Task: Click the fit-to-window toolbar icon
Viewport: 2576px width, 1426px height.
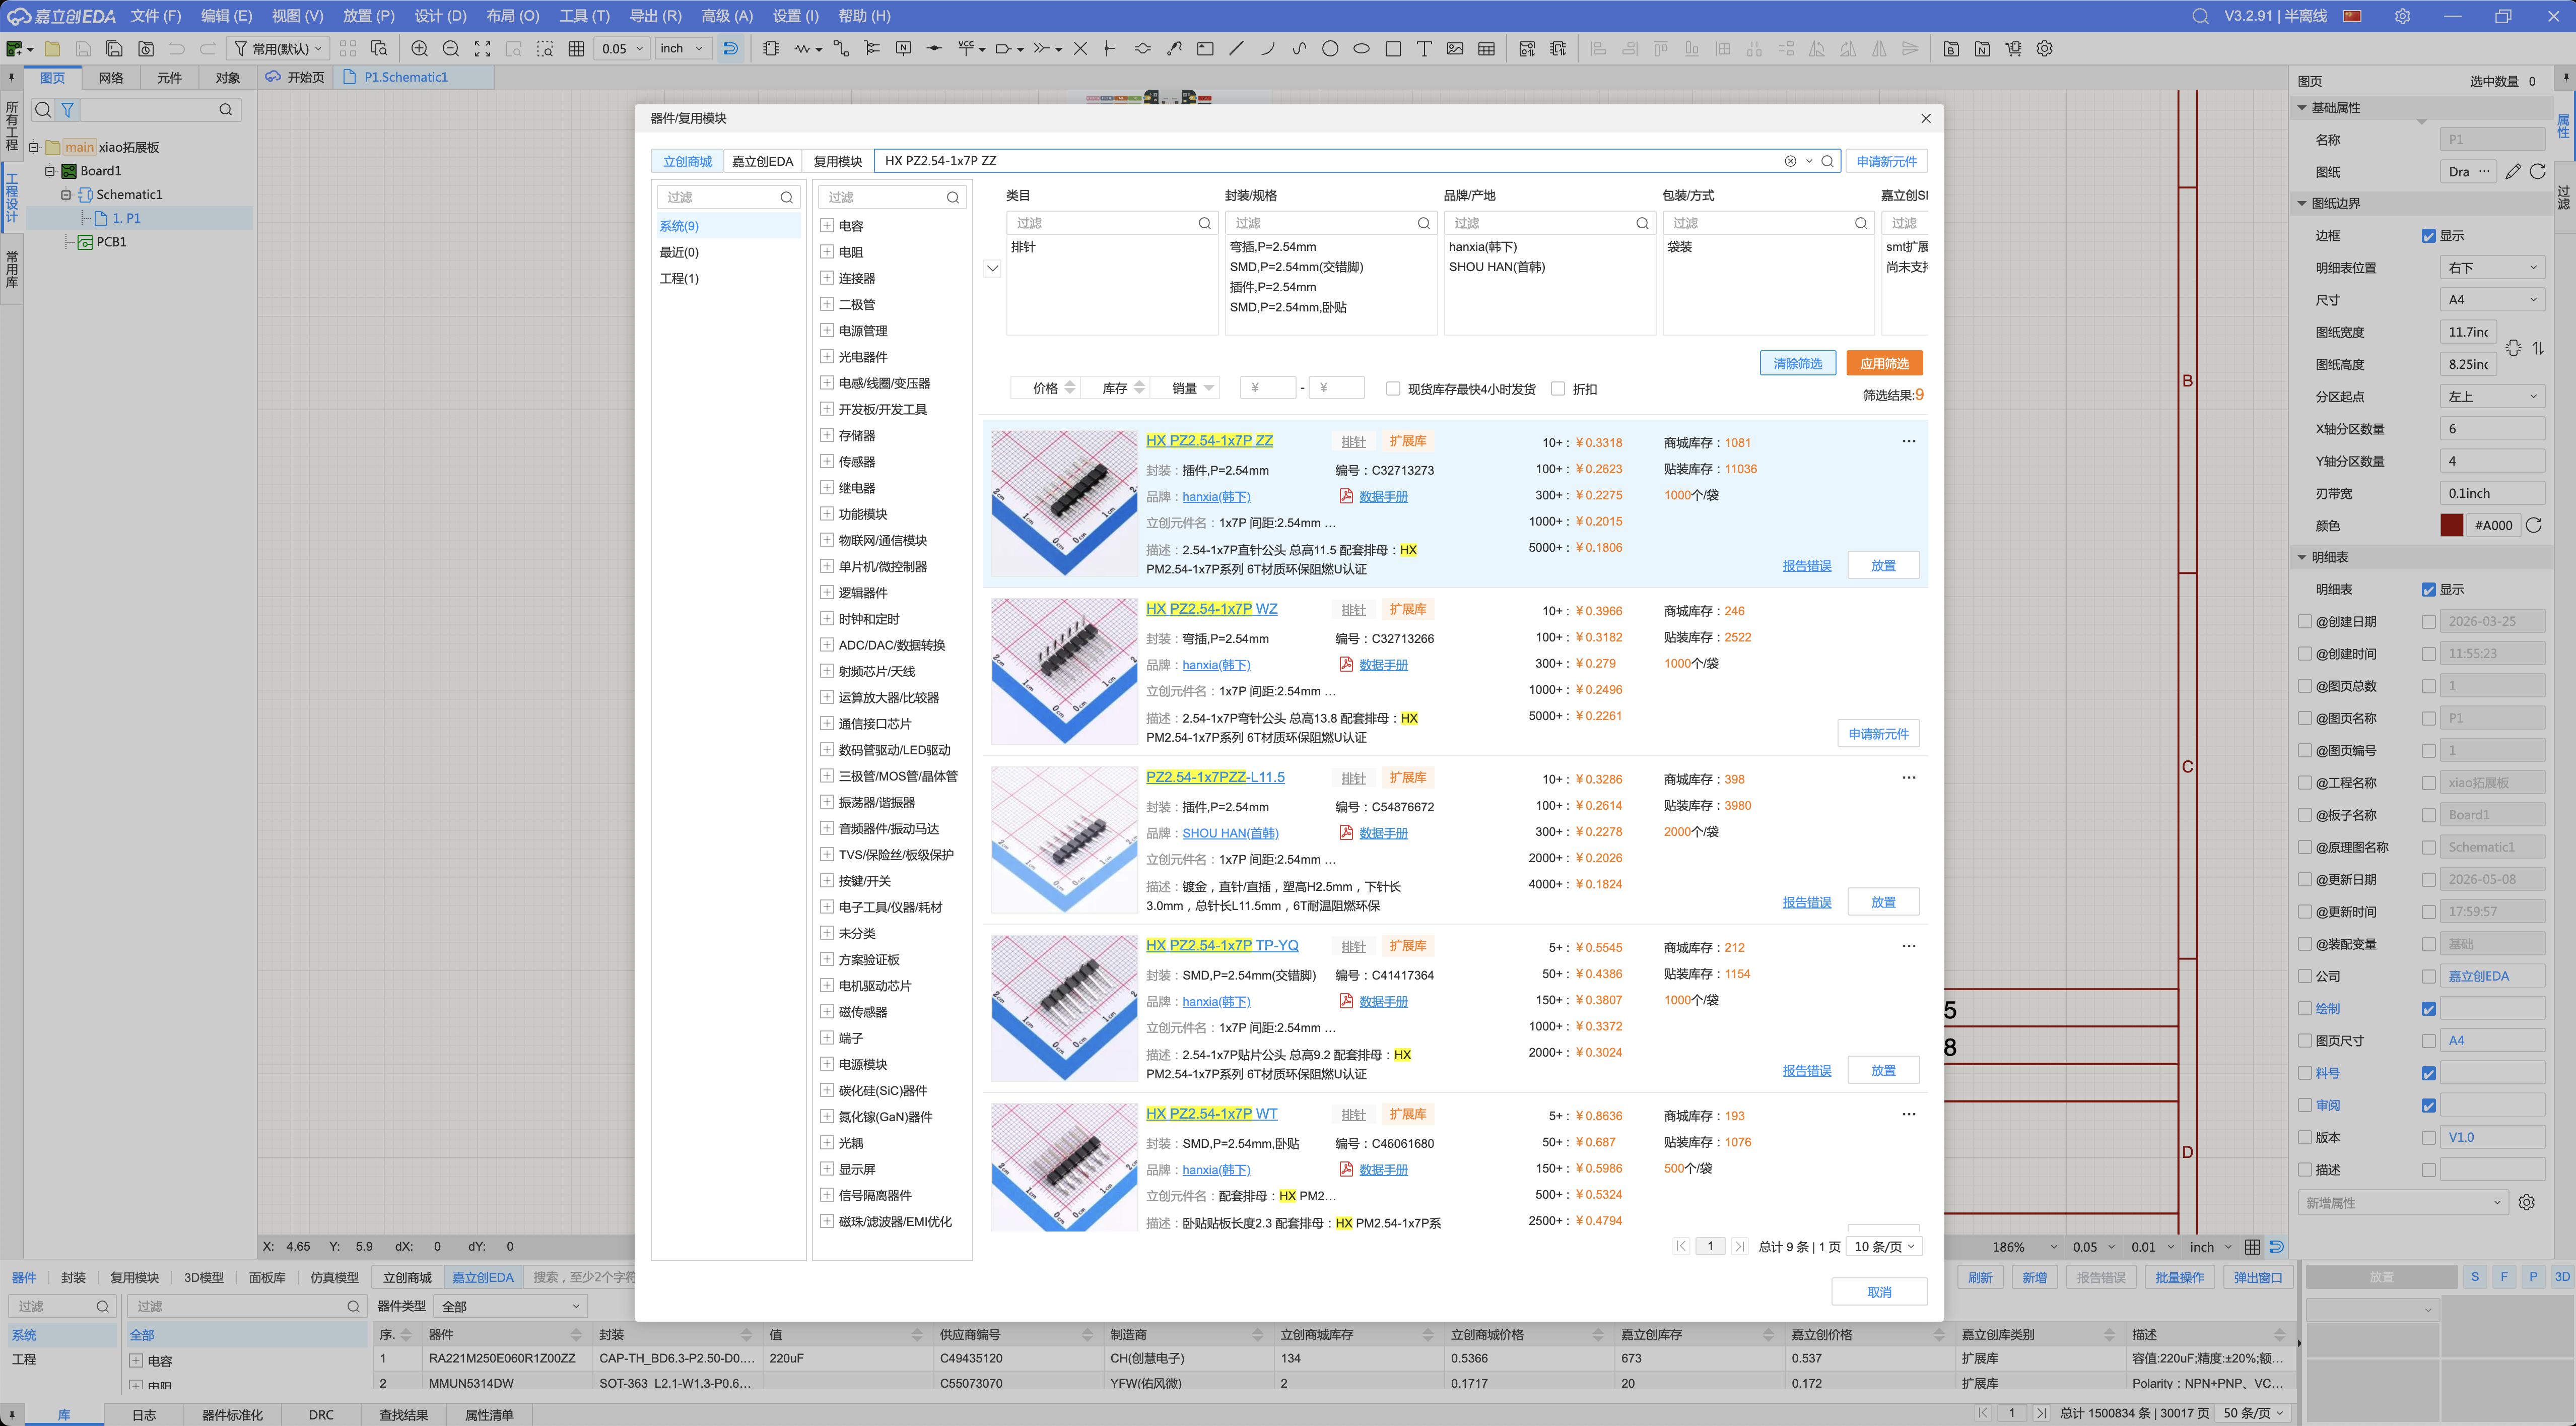Action: point(482,48)
